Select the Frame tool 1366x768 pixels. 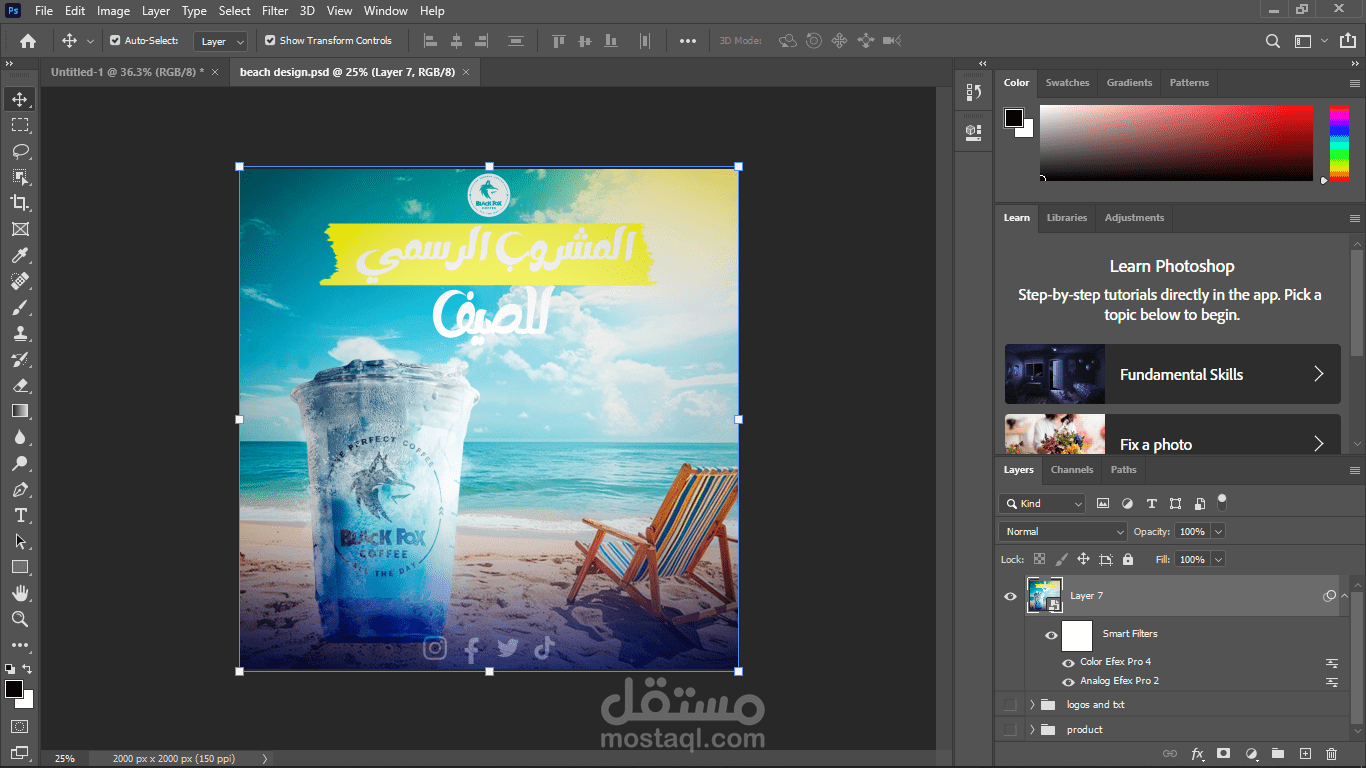[x=19, y=229]
